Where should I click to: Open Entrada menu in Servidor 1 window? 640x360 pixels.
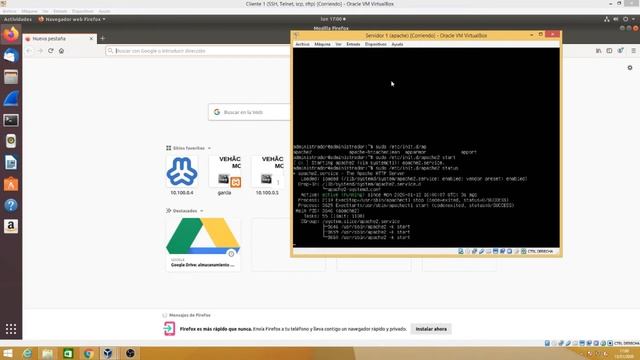pos(353,44)
